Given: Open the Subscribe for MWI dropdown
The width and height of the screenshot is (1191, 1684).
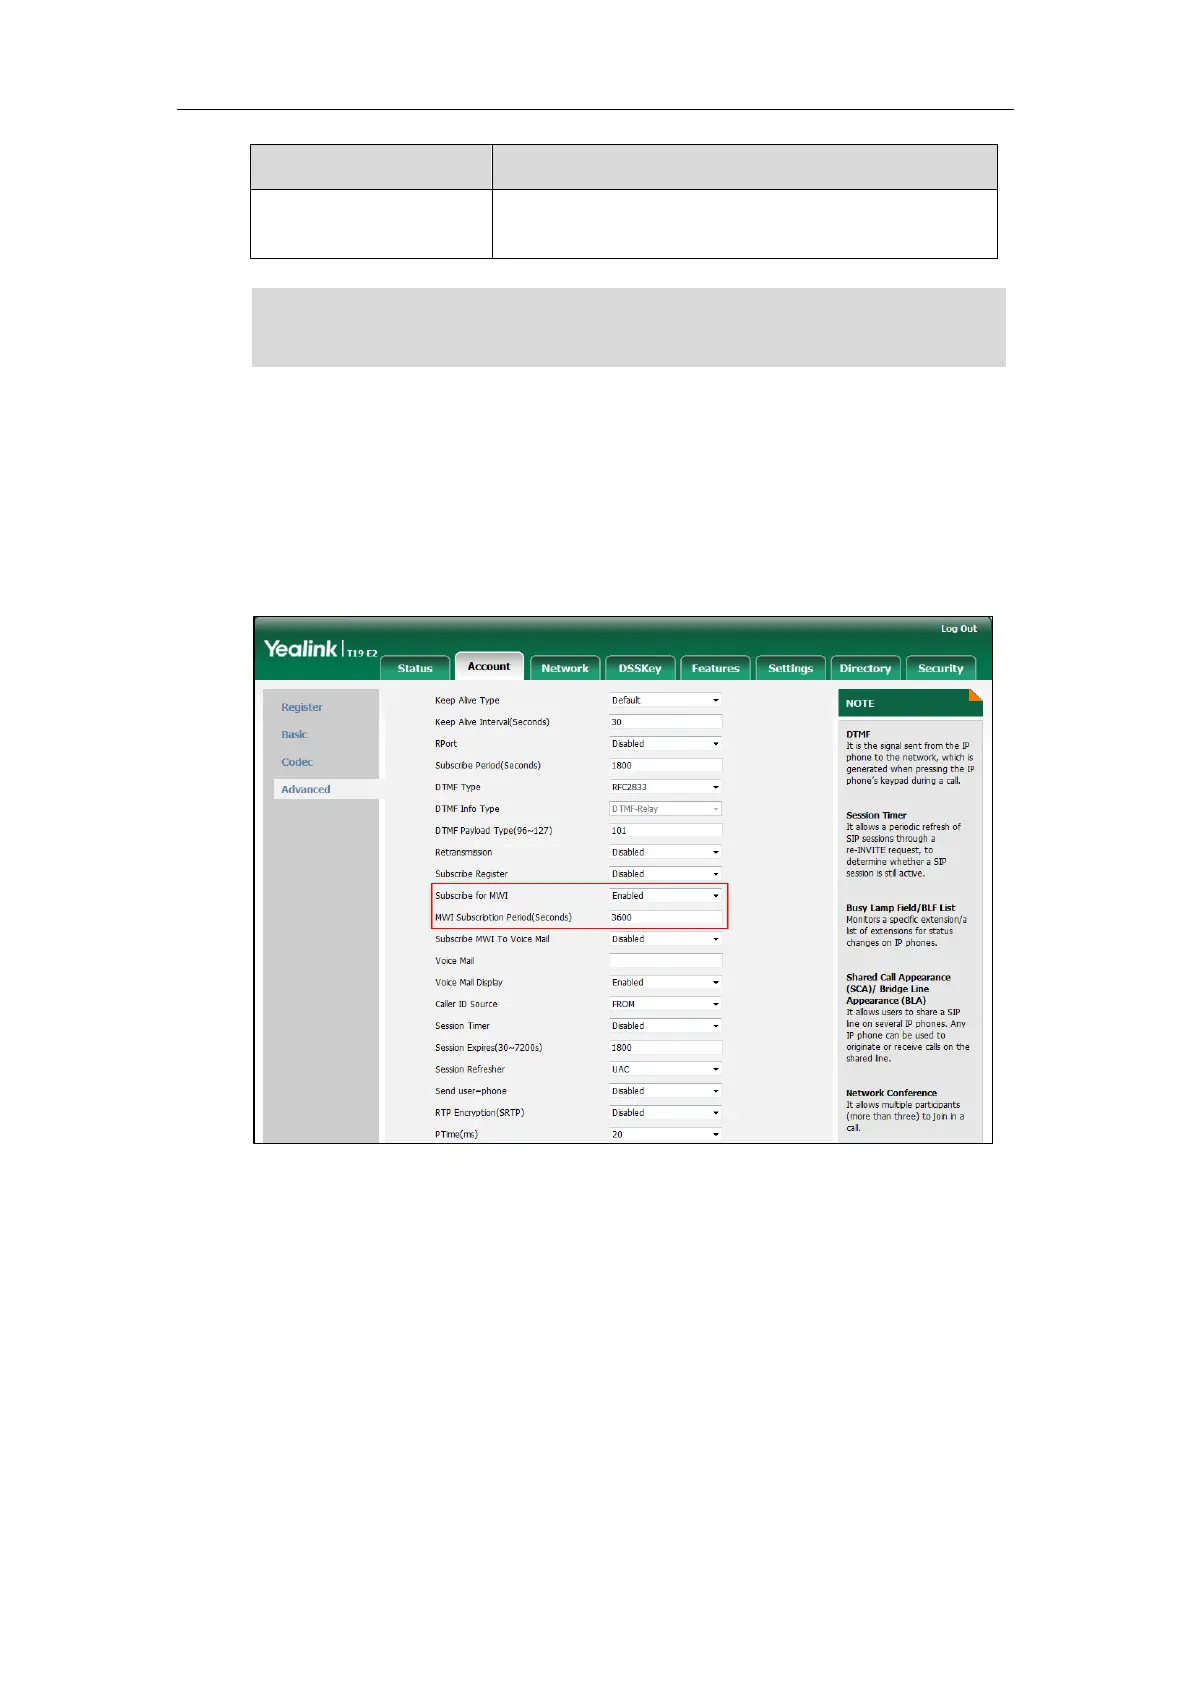Looking at the screenshot, I should click(x=665, y=896).
